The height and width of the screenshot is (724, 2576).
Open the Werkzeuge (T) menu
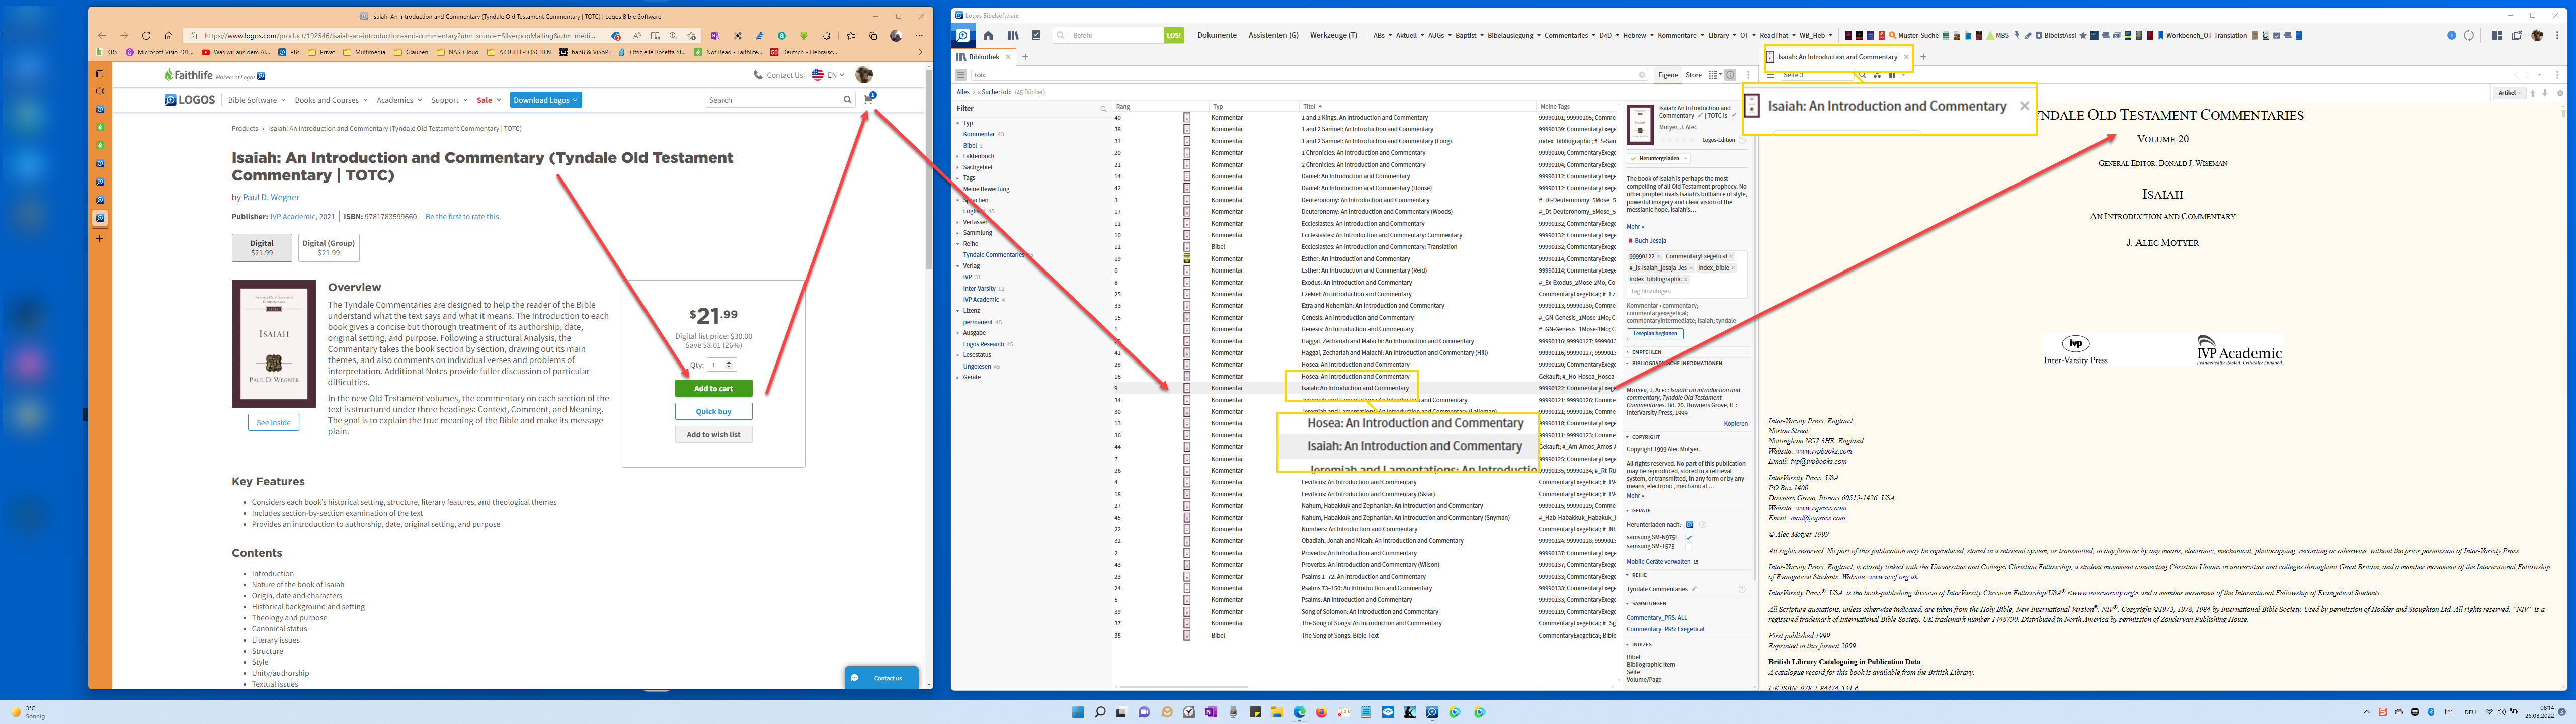[1334, 35]
